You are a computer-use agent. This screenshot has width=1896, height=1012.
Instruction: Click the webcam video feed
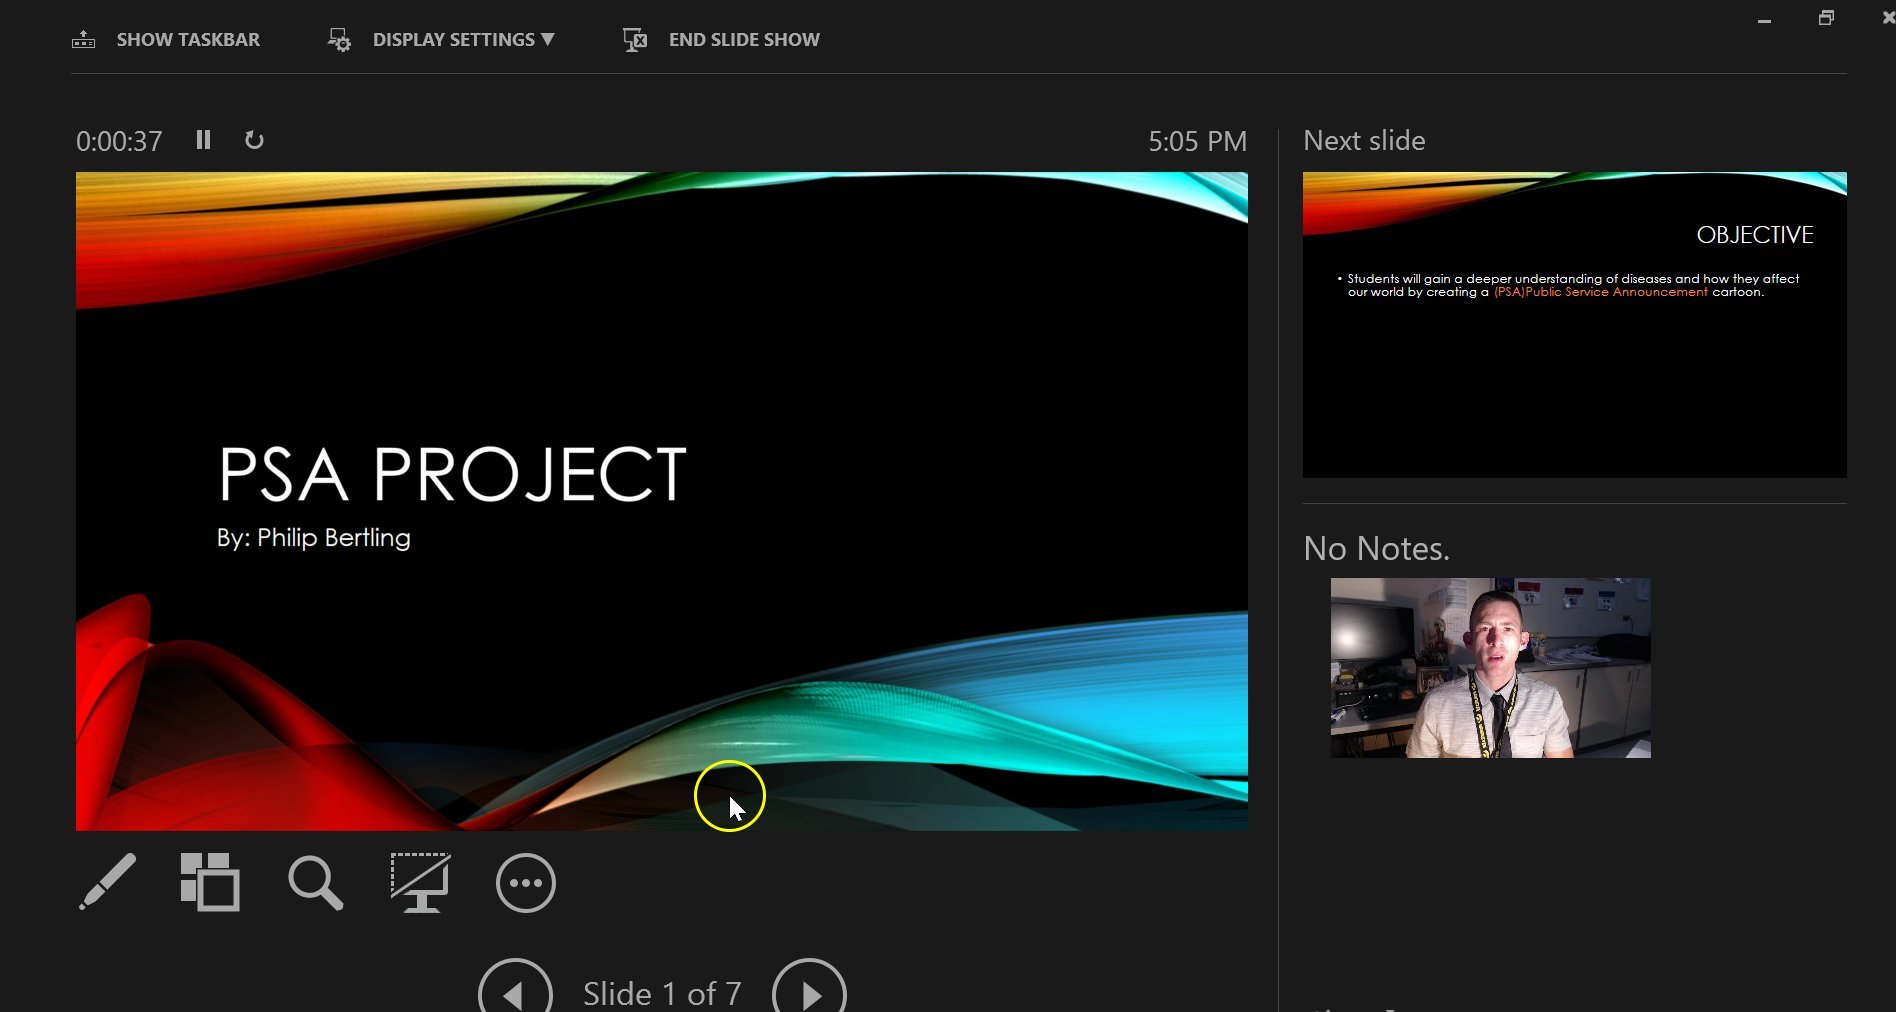(1490, 667)
